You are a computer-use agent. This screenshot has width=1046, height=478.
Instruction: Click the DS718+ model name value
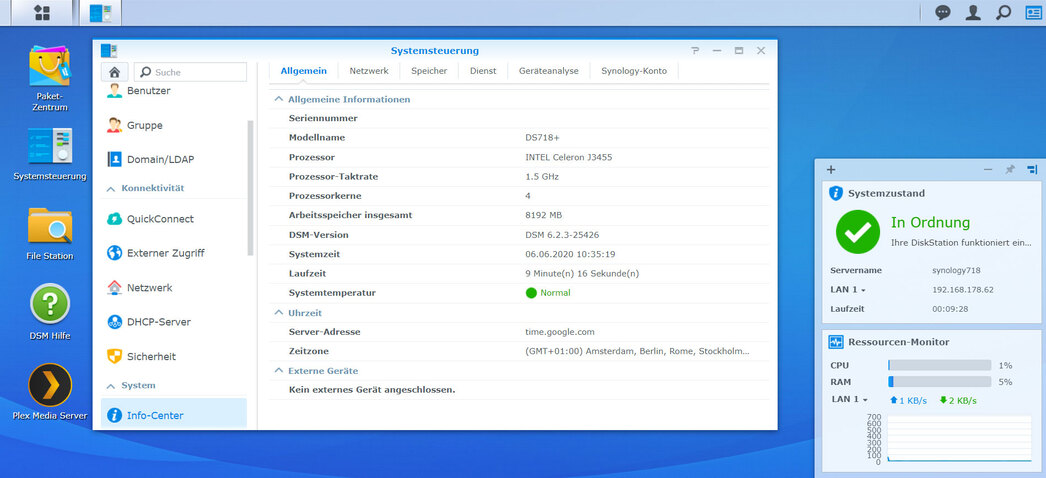(542, 138)
